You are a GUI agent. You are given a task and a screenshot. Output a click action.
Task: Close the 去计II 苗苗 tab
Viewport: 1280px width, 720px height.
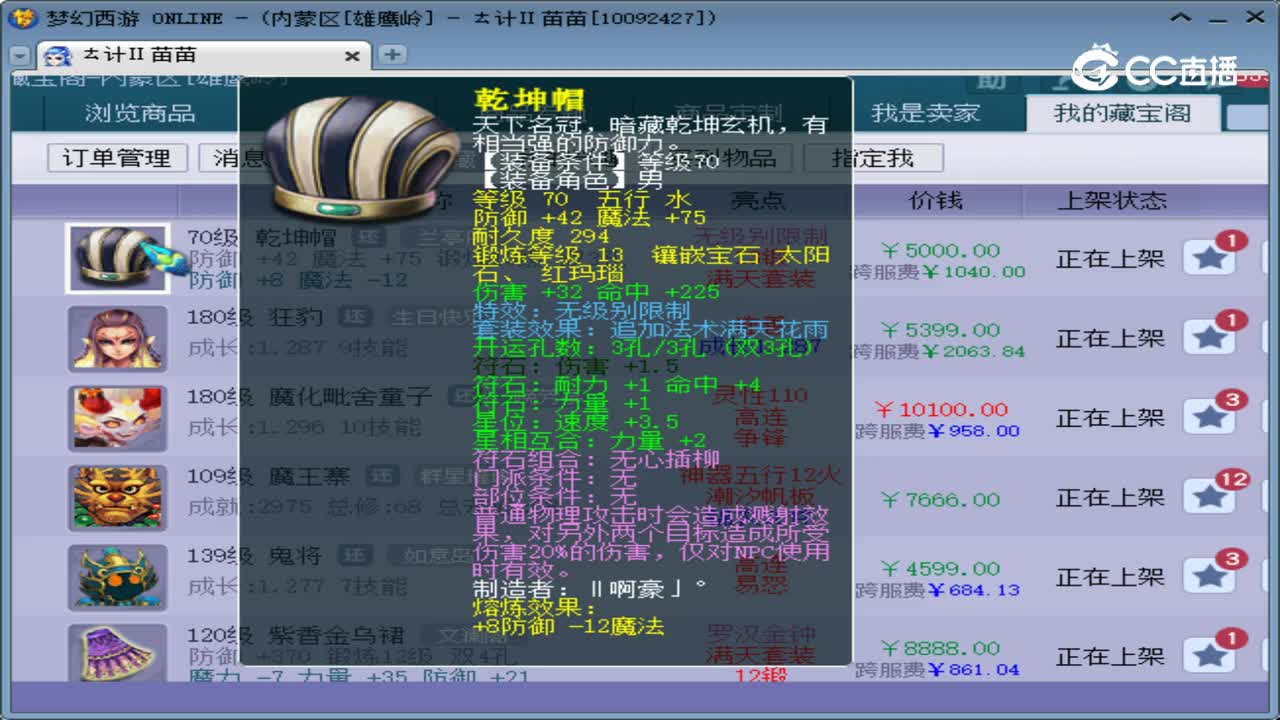click(352, 56)
